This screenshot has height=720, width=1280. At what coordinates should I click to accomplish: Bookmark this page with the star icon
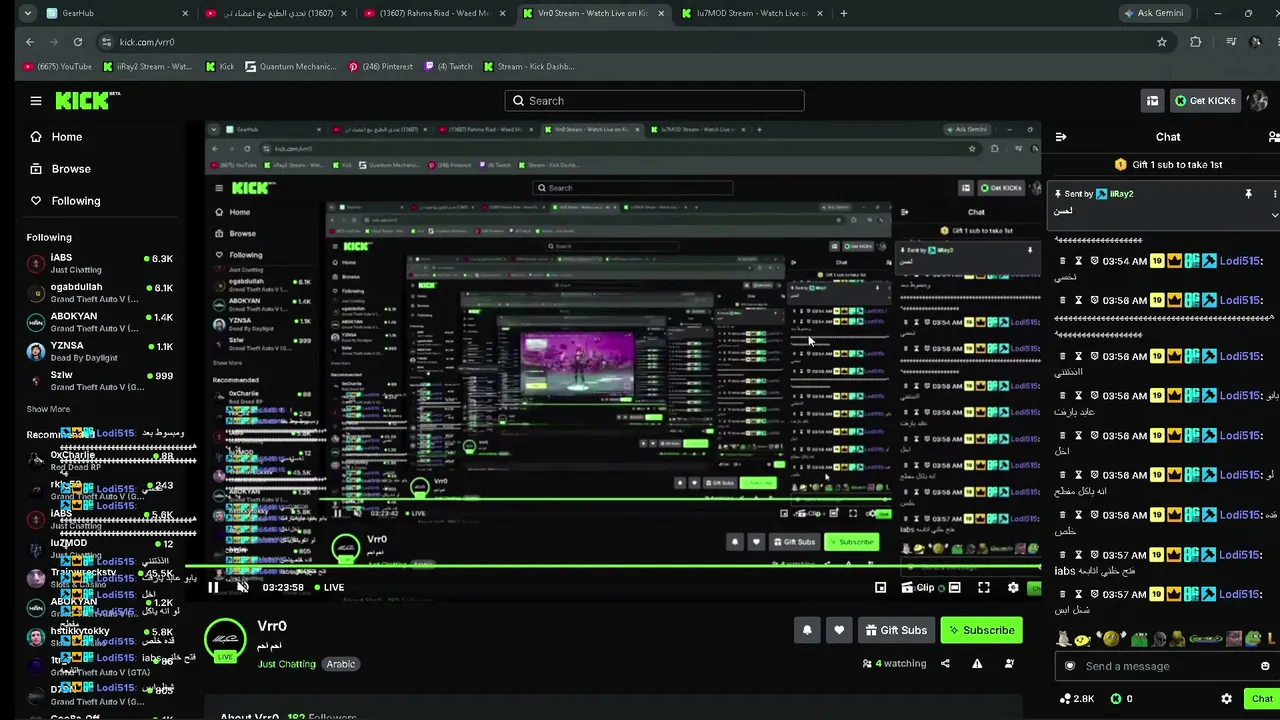[1162, 42]
